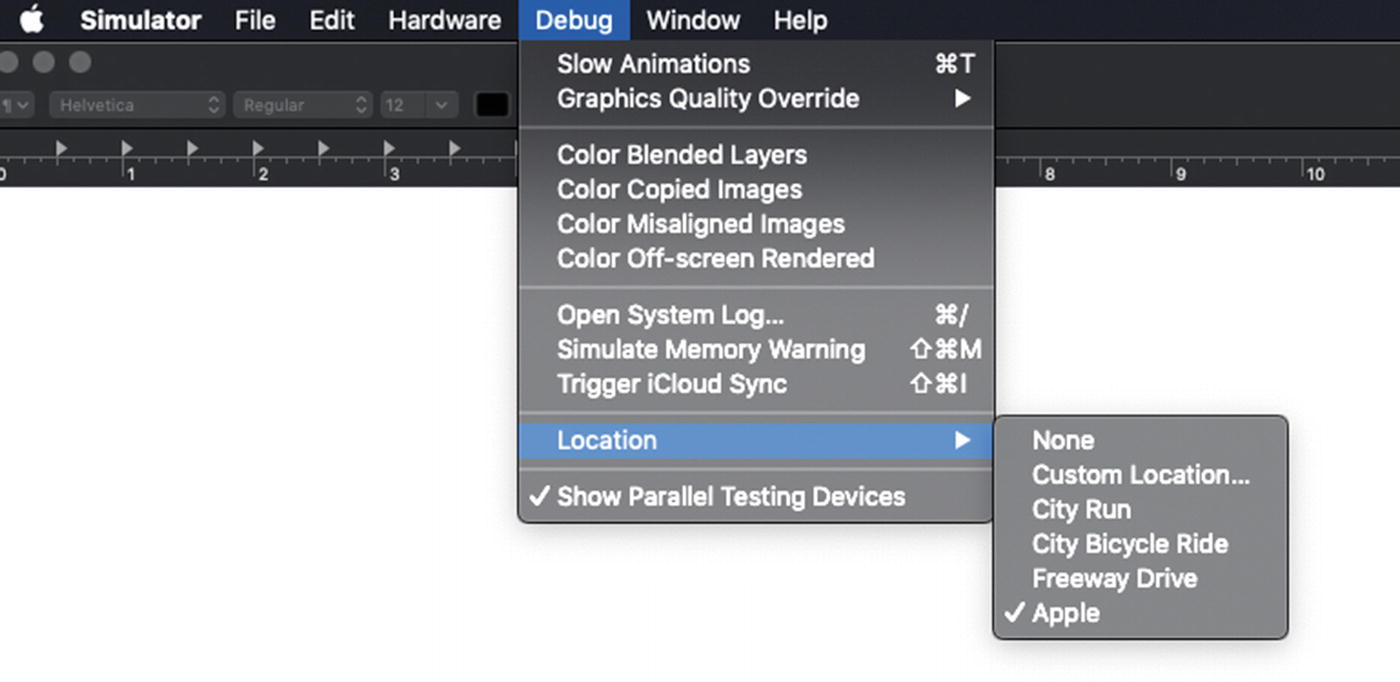Set location to None
Screen dimensions: 1400x682
pyautogui.click(x=1063, y=440)
